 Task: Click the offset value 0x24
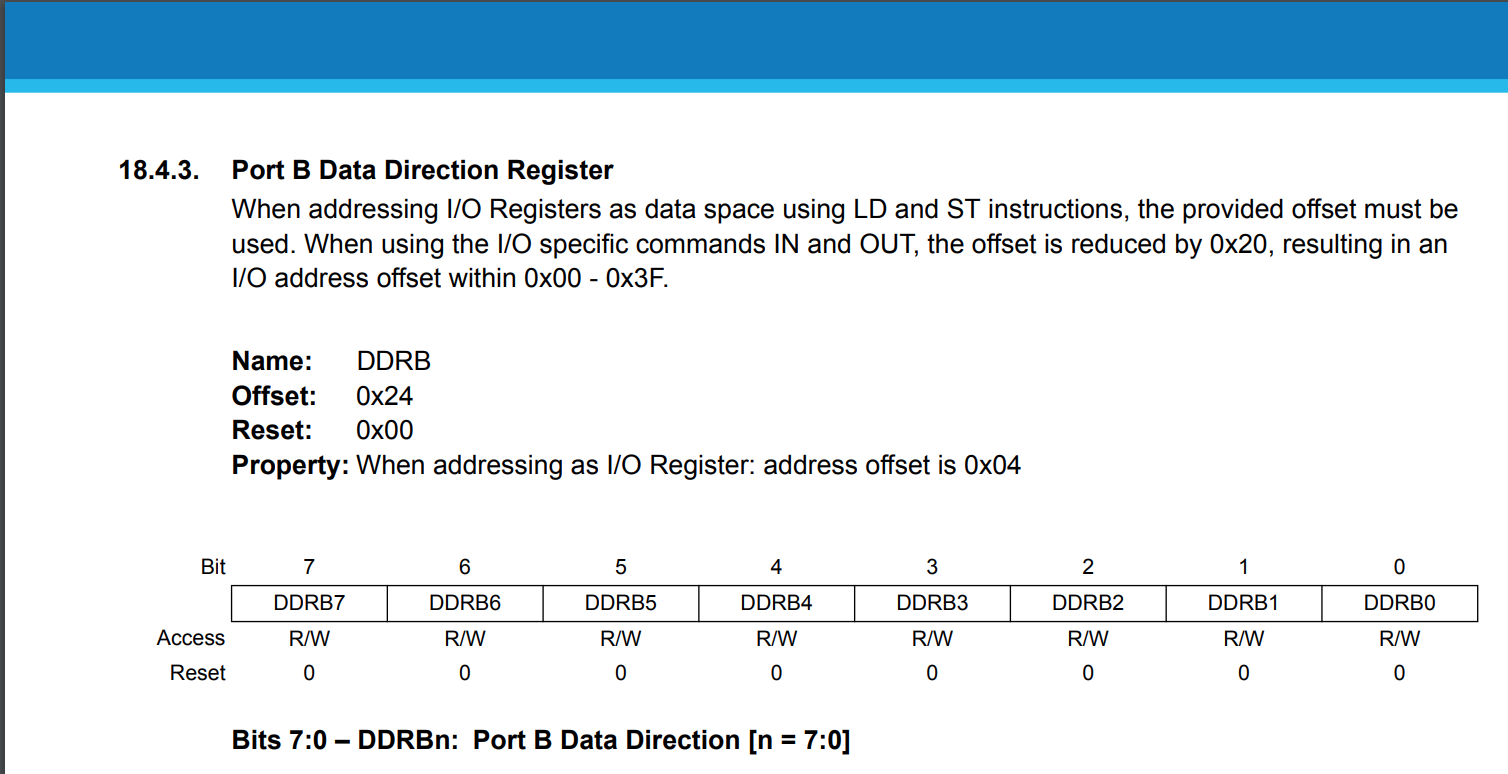click(x=385, y=396)
